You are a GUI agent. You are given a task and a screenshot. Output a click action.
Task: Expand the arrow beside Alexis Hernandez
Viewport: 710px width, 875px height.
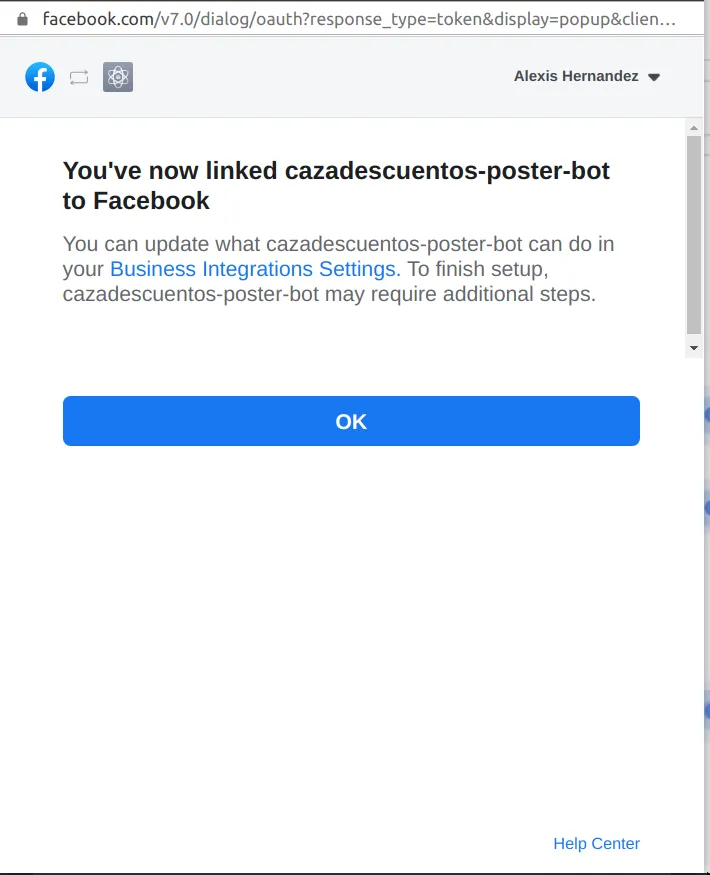pyautogui.click(x=654, y=77)
